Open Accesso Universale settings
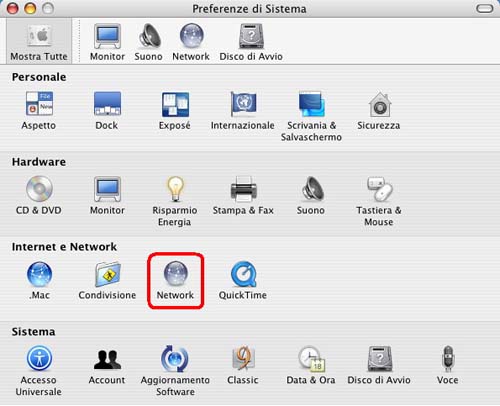The width and height of the screenshot is (500, 406). [39, 371]
